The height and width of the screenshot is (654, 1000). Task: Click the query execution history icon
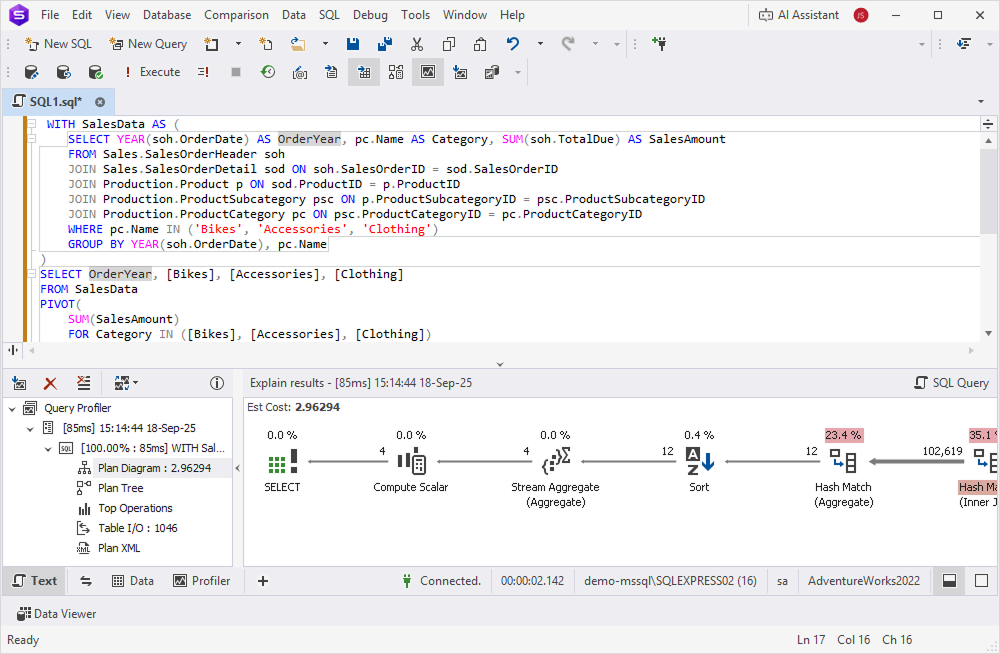269,71
